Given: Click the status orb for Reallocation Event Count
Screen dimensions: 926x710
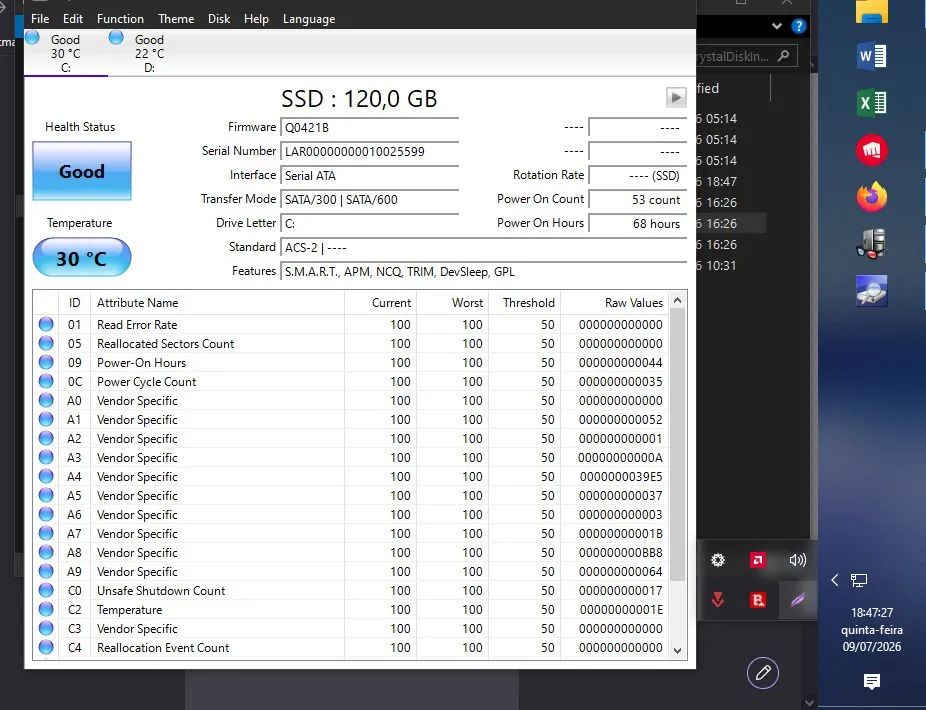Looking at the screenshot, I should (46, 647).
